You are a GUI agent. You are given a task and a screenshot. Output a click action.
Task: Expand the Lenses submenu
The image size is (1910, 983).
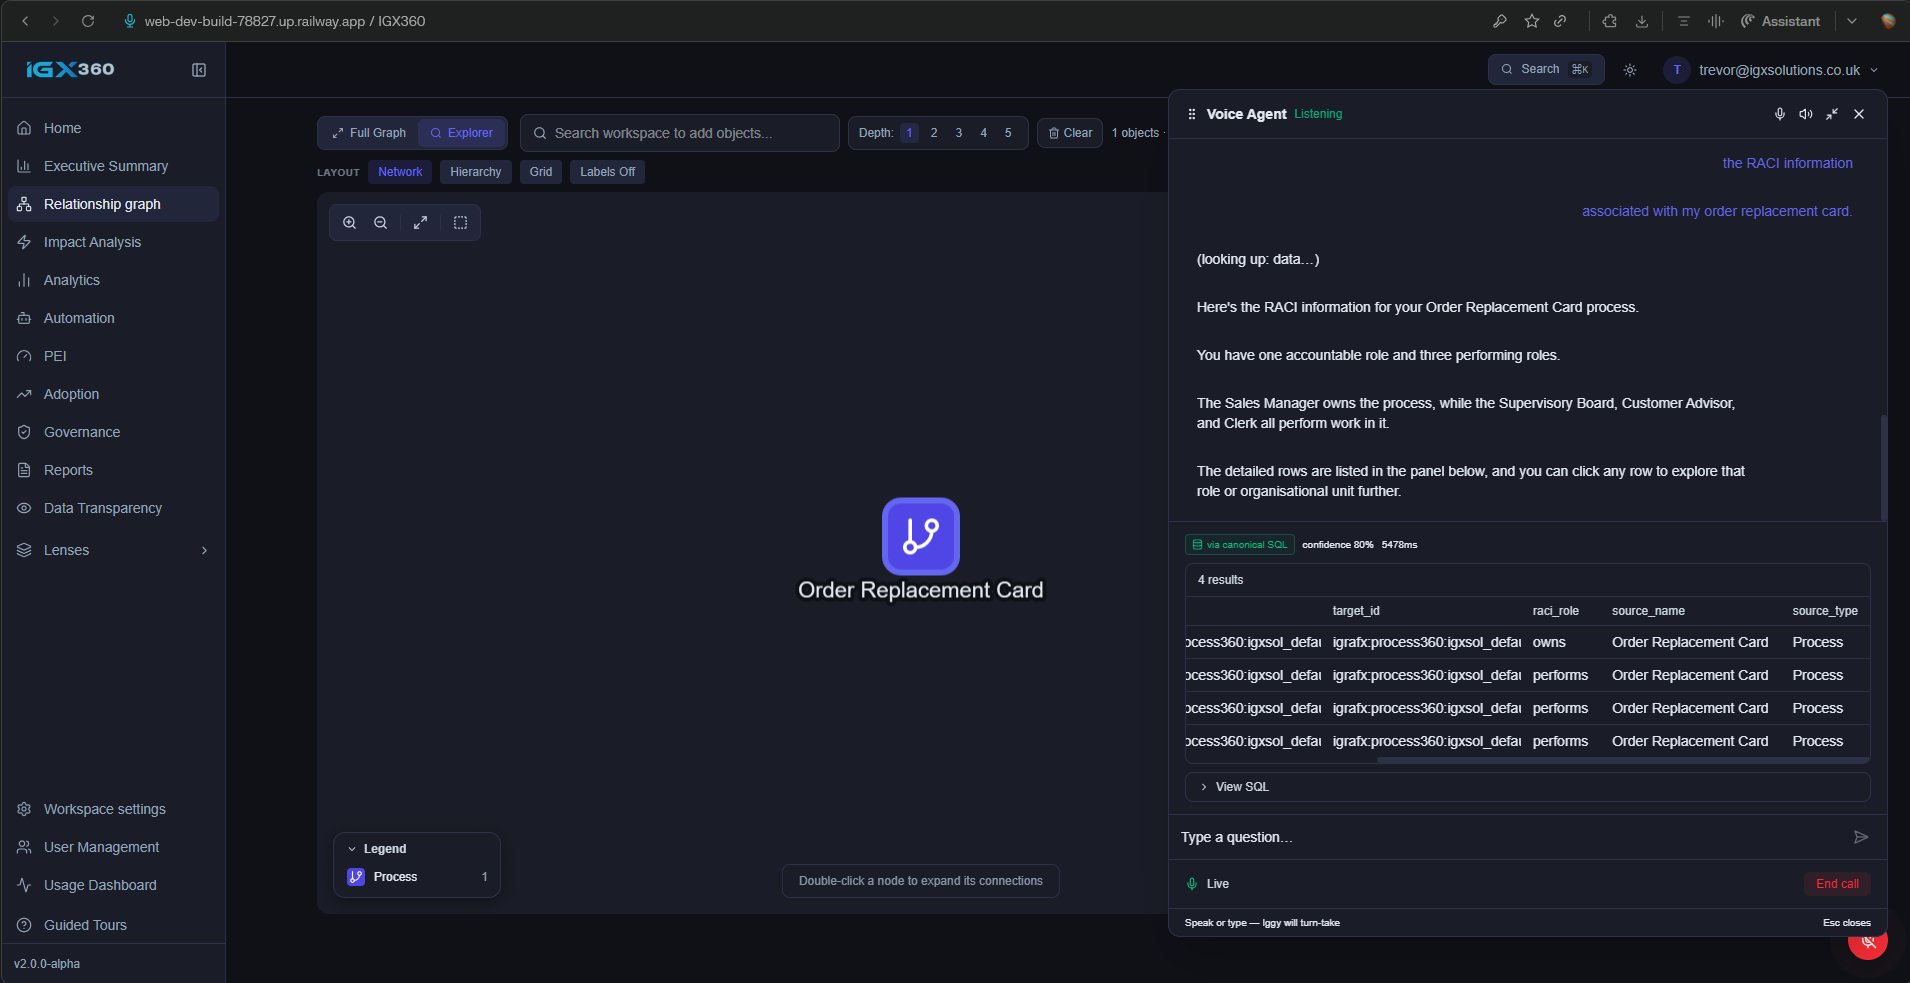[x=113, y=550]
